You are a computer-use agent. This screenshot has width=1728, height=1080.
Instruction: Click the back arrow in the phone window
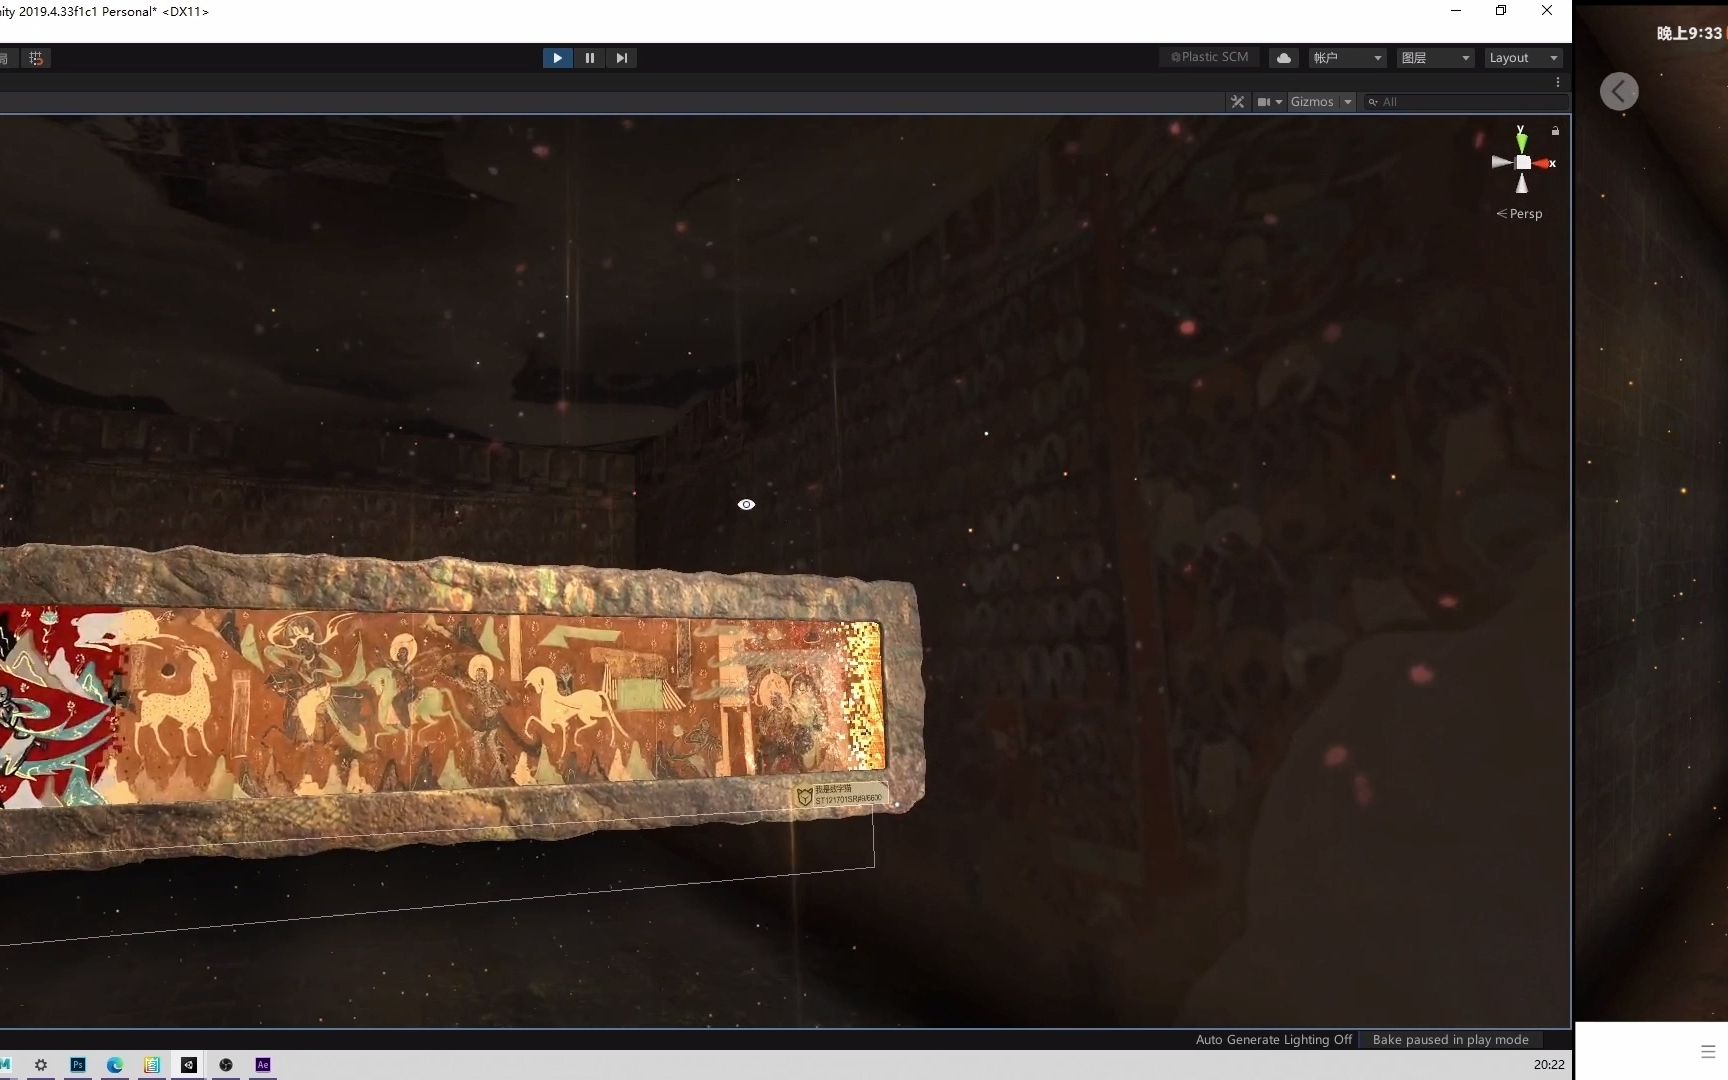pos(1619,91)
